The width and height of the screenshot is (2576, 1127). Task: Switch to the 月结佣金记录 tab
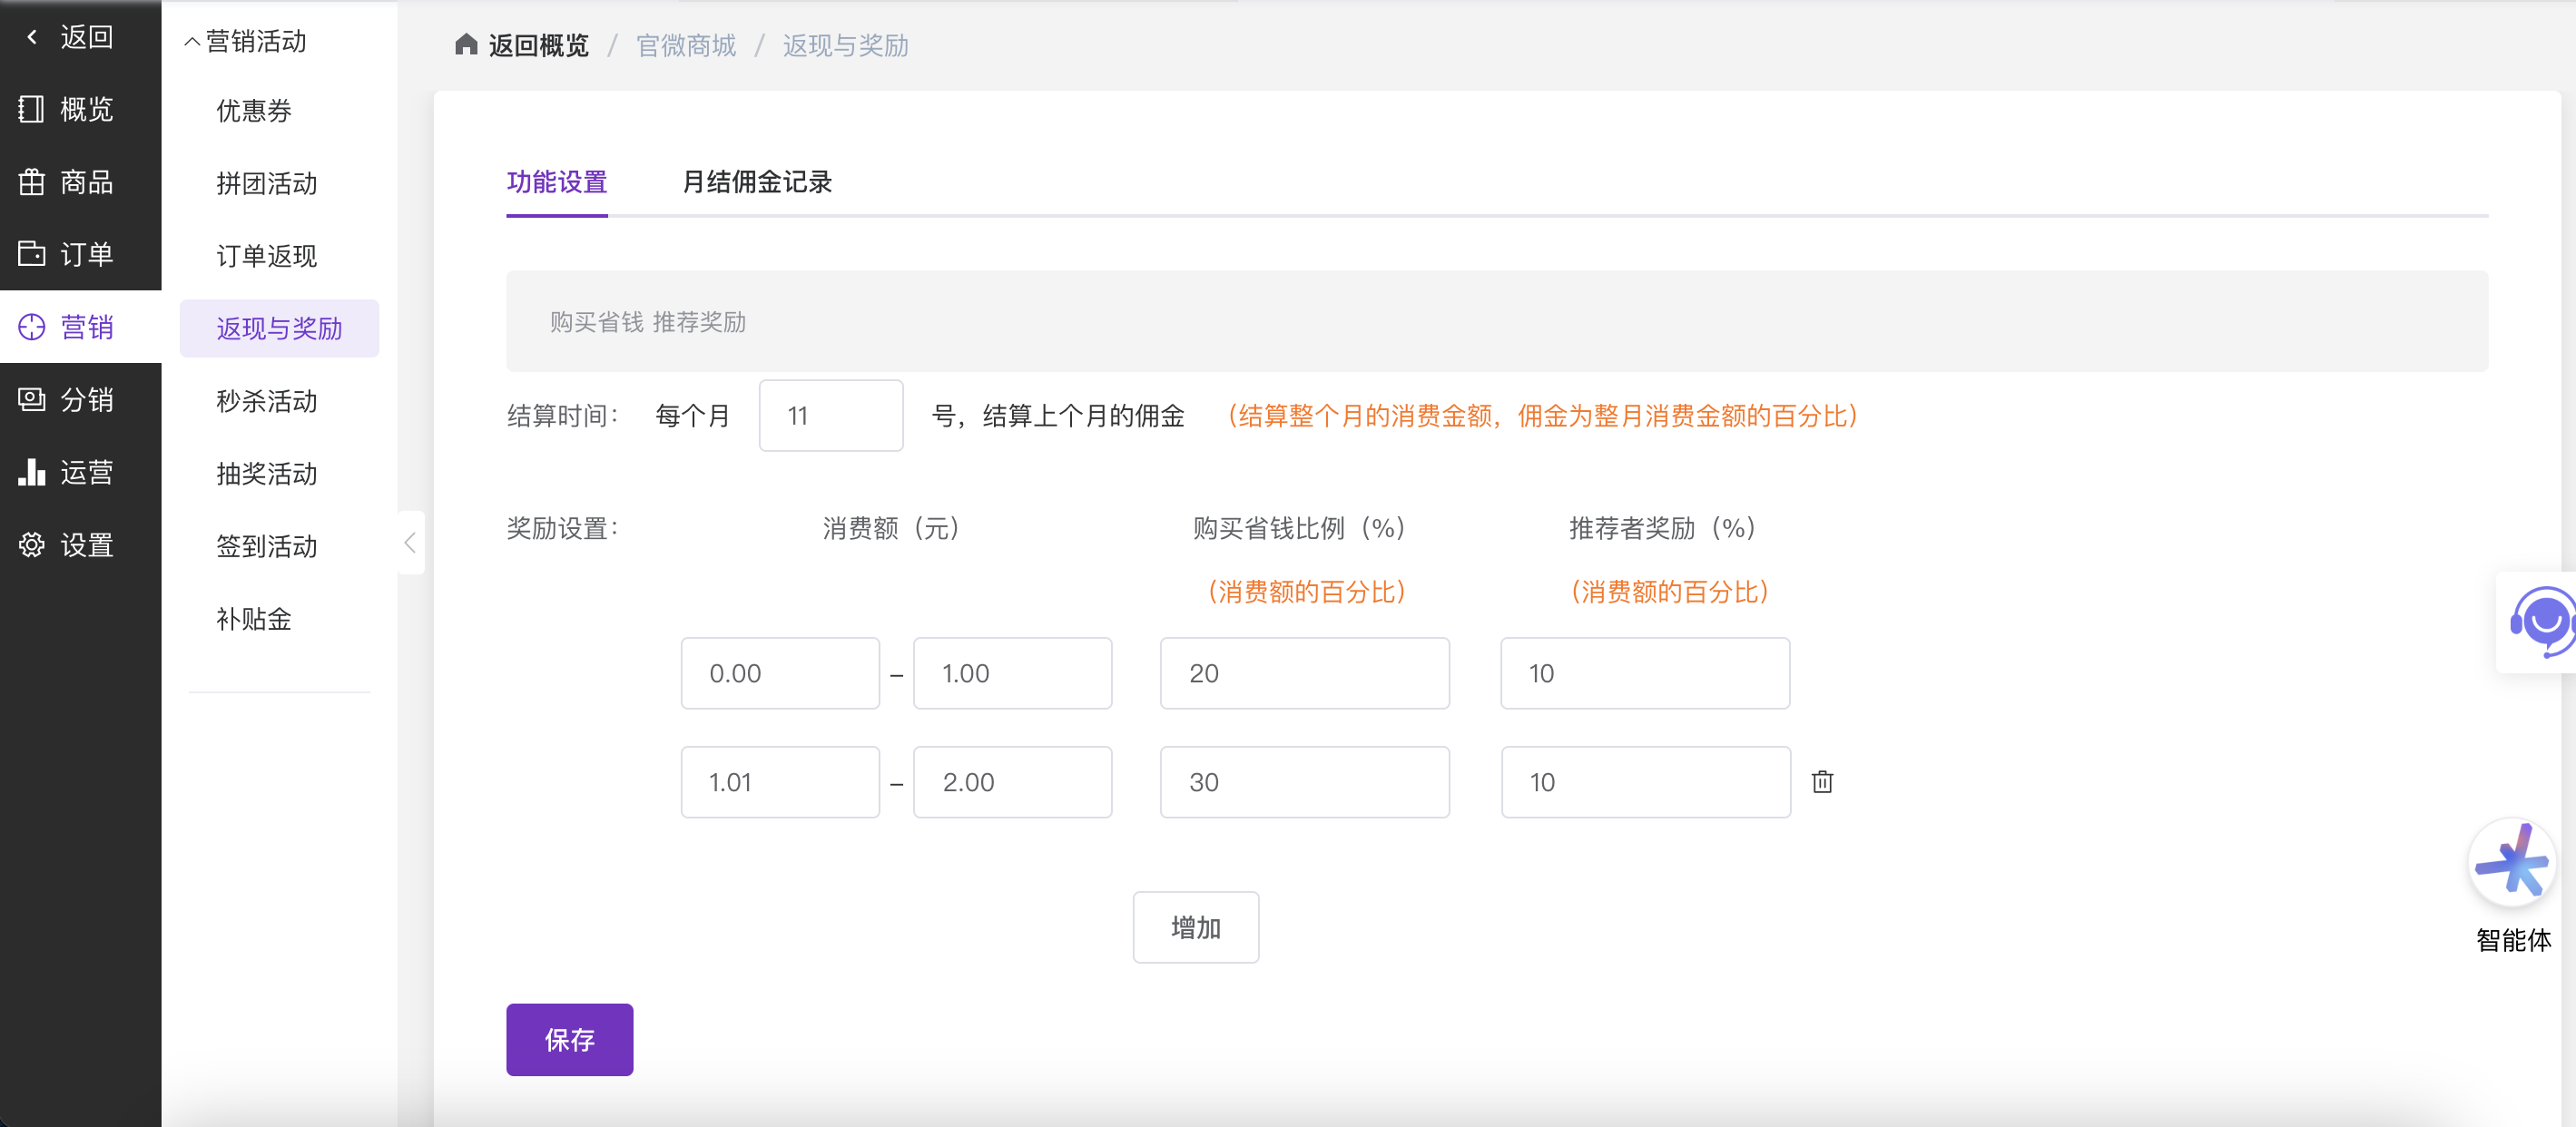click(x=757, y=182)
